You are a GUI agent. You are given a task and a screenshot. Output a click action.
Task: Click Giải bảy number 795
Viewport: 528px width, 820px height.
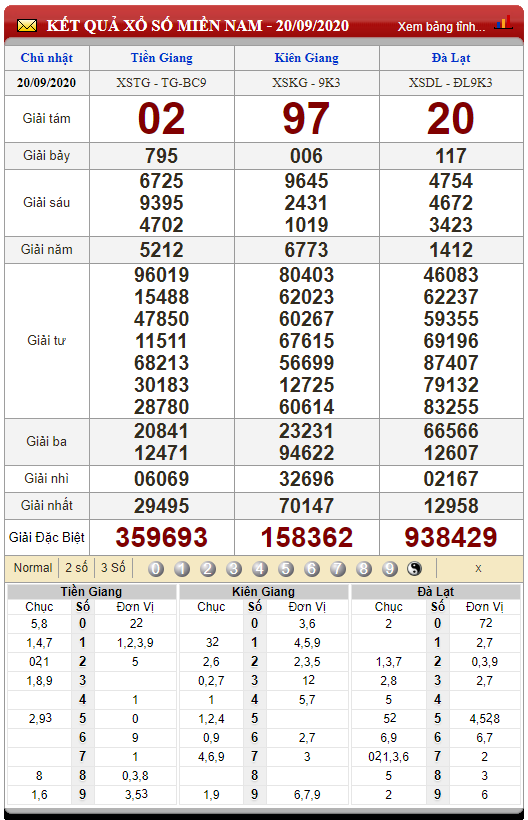[162, 156]
